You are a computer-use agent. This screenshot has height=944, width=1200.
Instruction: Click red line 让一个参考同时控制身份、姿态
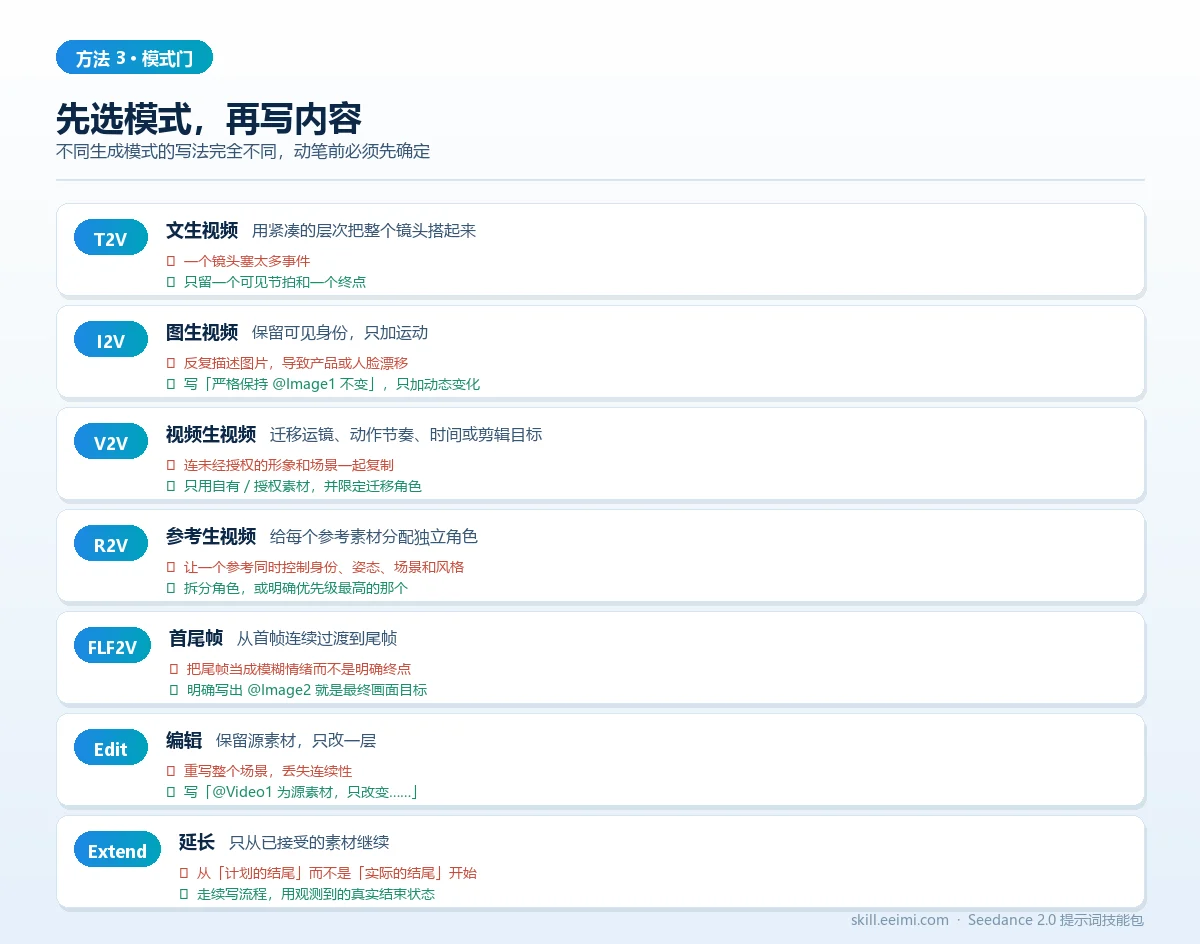pos(324,567)
